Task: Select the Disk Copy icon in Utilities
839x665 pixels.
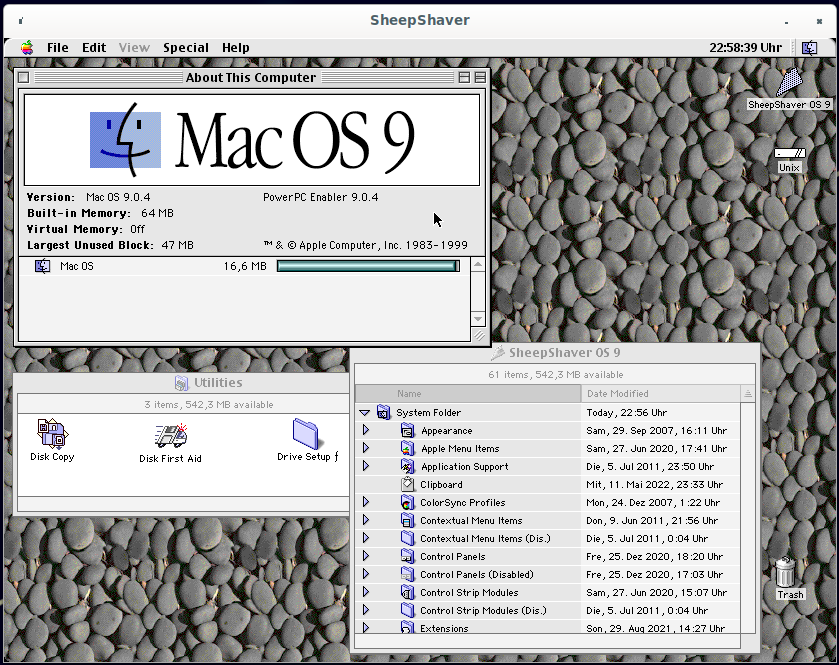Action: coord(52,433)
